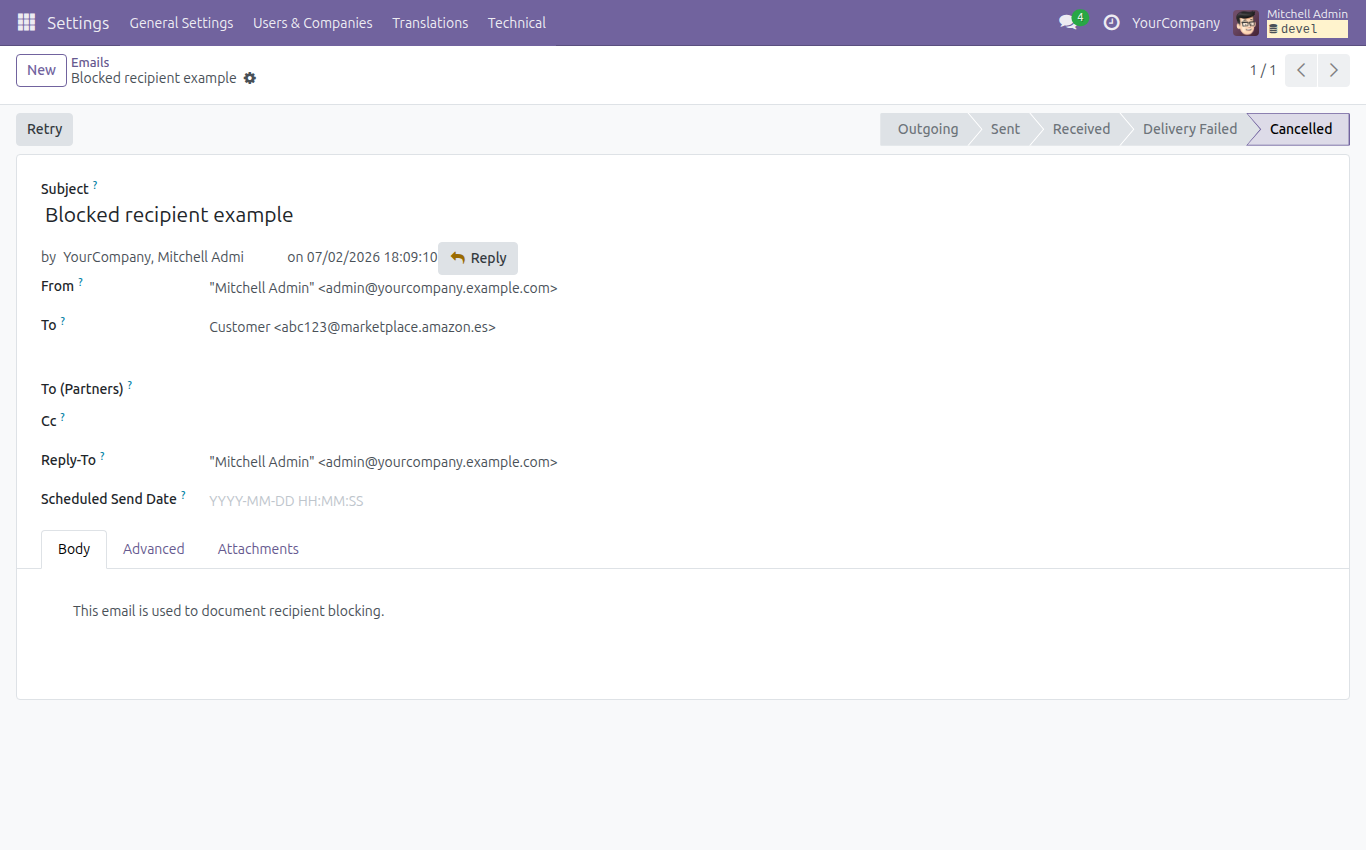Open Translations menu
The width and height of the screenshot is (1366, 850).
430,22
